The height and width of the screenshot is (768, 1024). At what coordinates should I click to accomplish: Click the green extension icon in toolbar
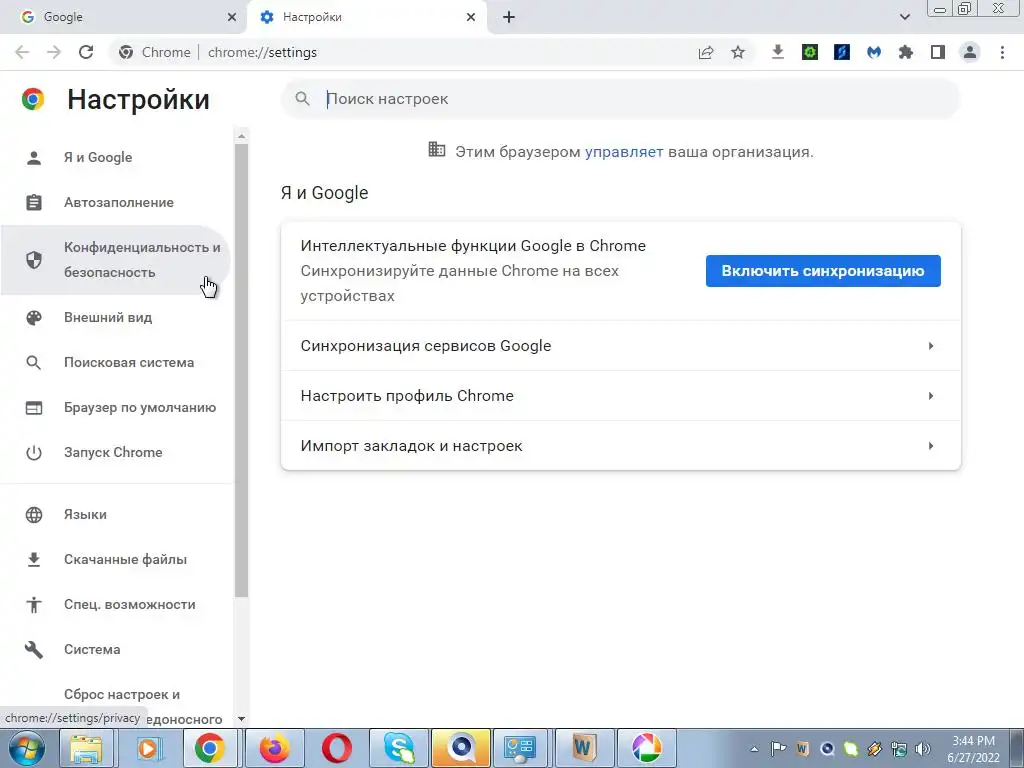(810, 52)
